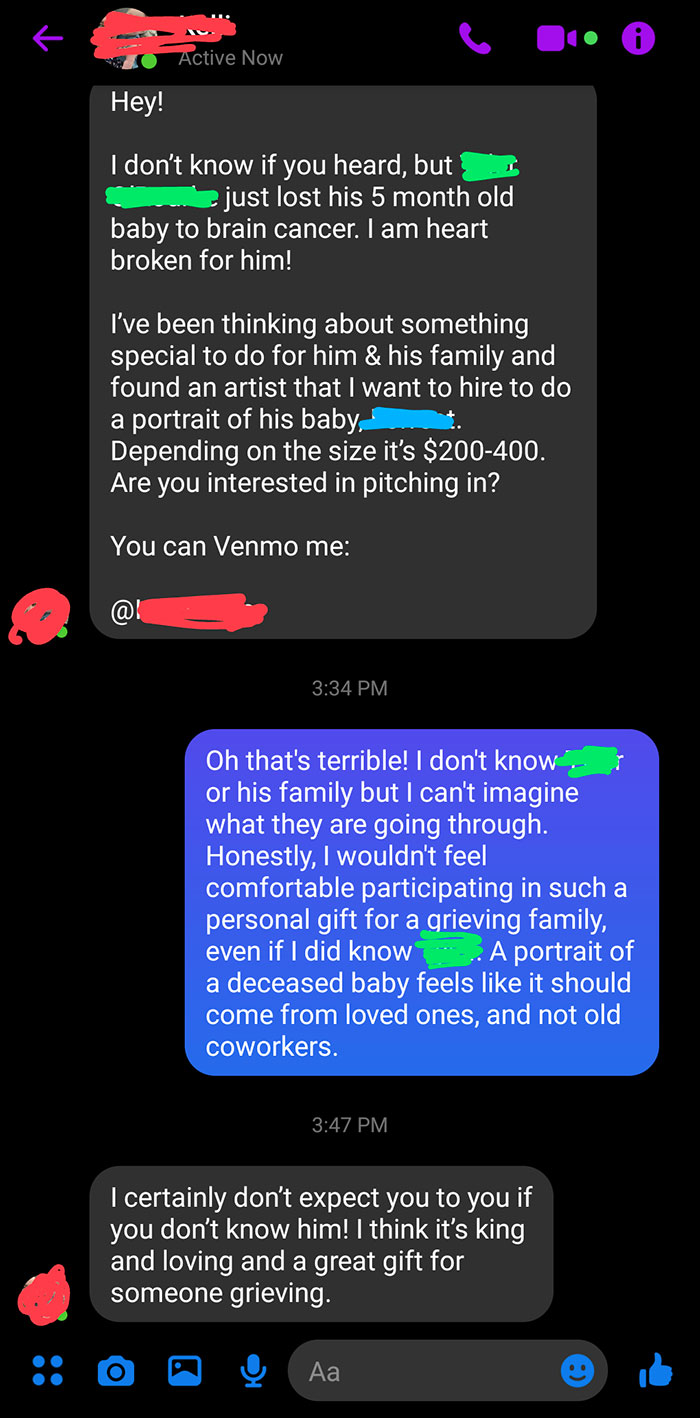The image size is (700, 1418).
Task: Open the apps grid next to the camera
Action: click(47, 1371)
